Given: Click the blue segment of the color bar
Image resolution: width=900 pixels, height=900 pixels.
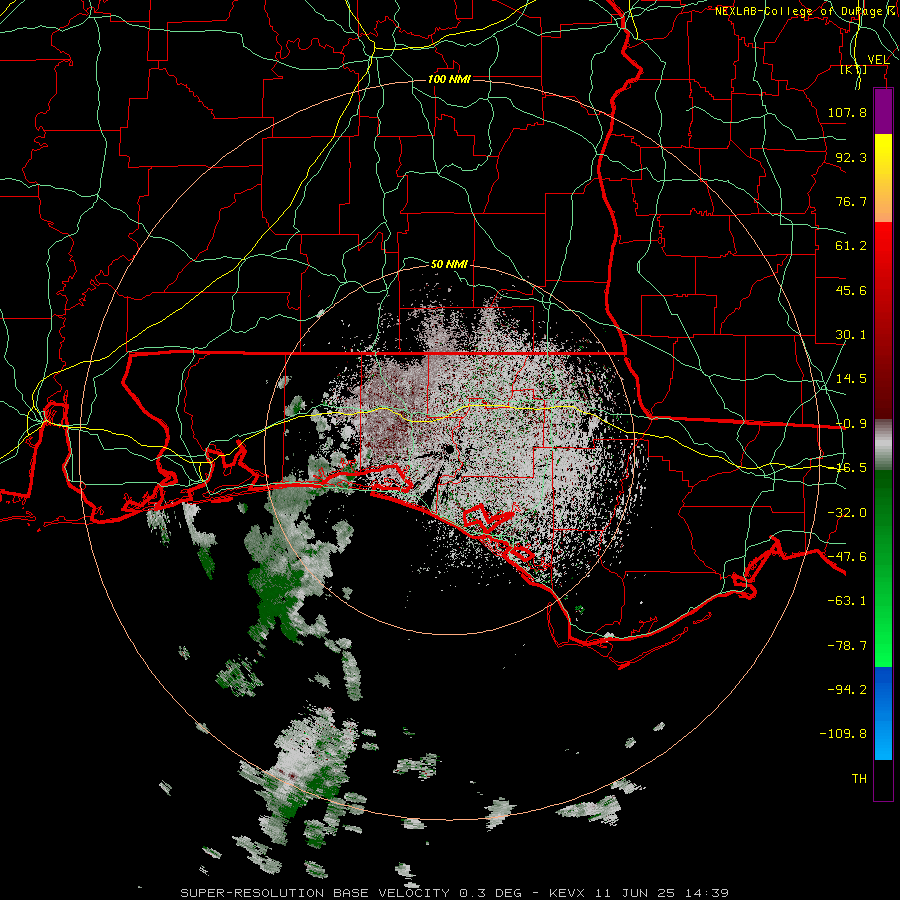Looking at the screenshot, I should click(x=883, y=713).
